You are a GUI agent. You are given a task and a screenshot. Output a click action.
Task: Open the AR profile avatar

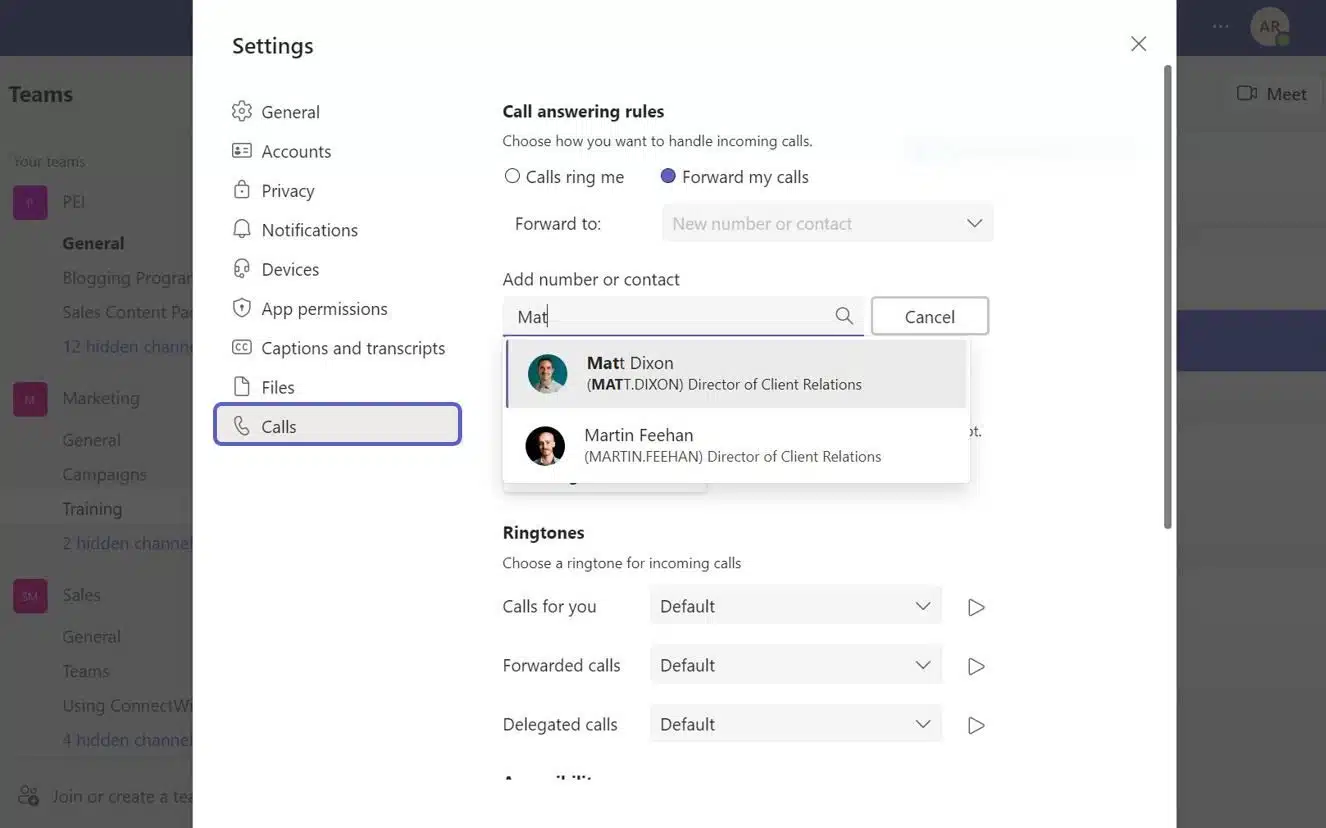pos(1270,27)
